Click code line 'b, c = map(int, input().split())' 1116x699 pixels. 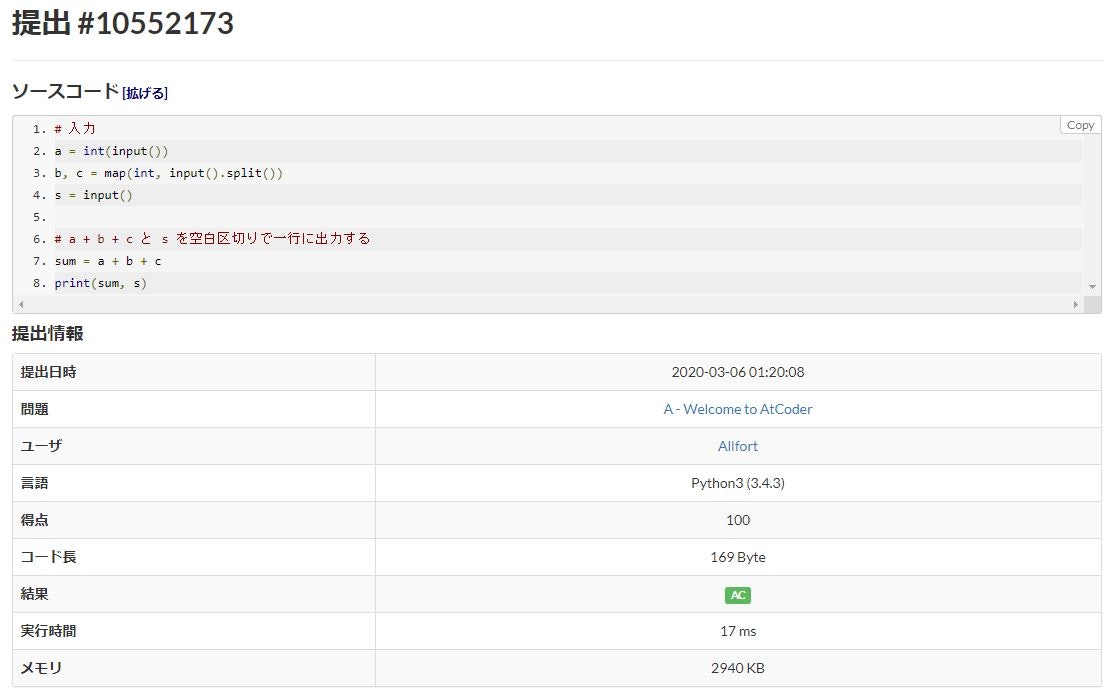point(169,173)
